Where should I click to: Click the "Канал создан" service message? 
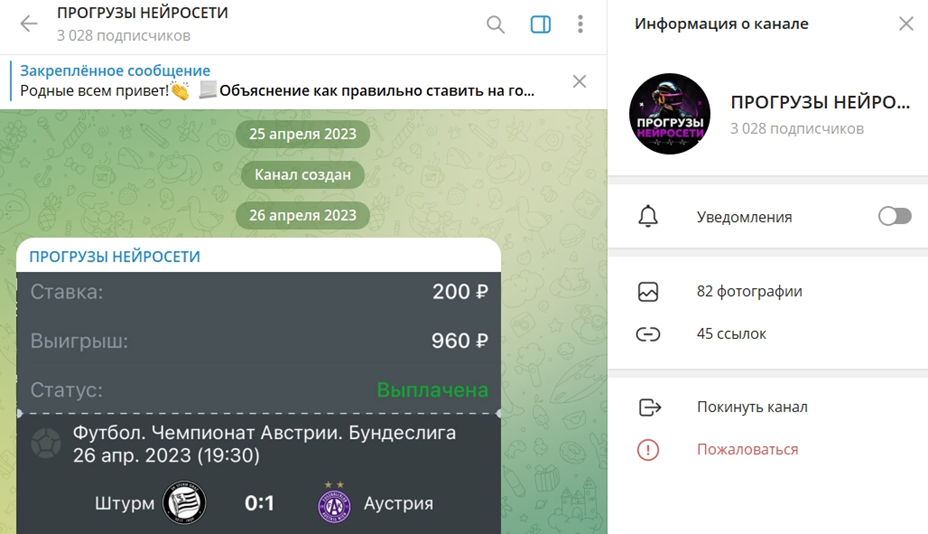tap(302, 175)
